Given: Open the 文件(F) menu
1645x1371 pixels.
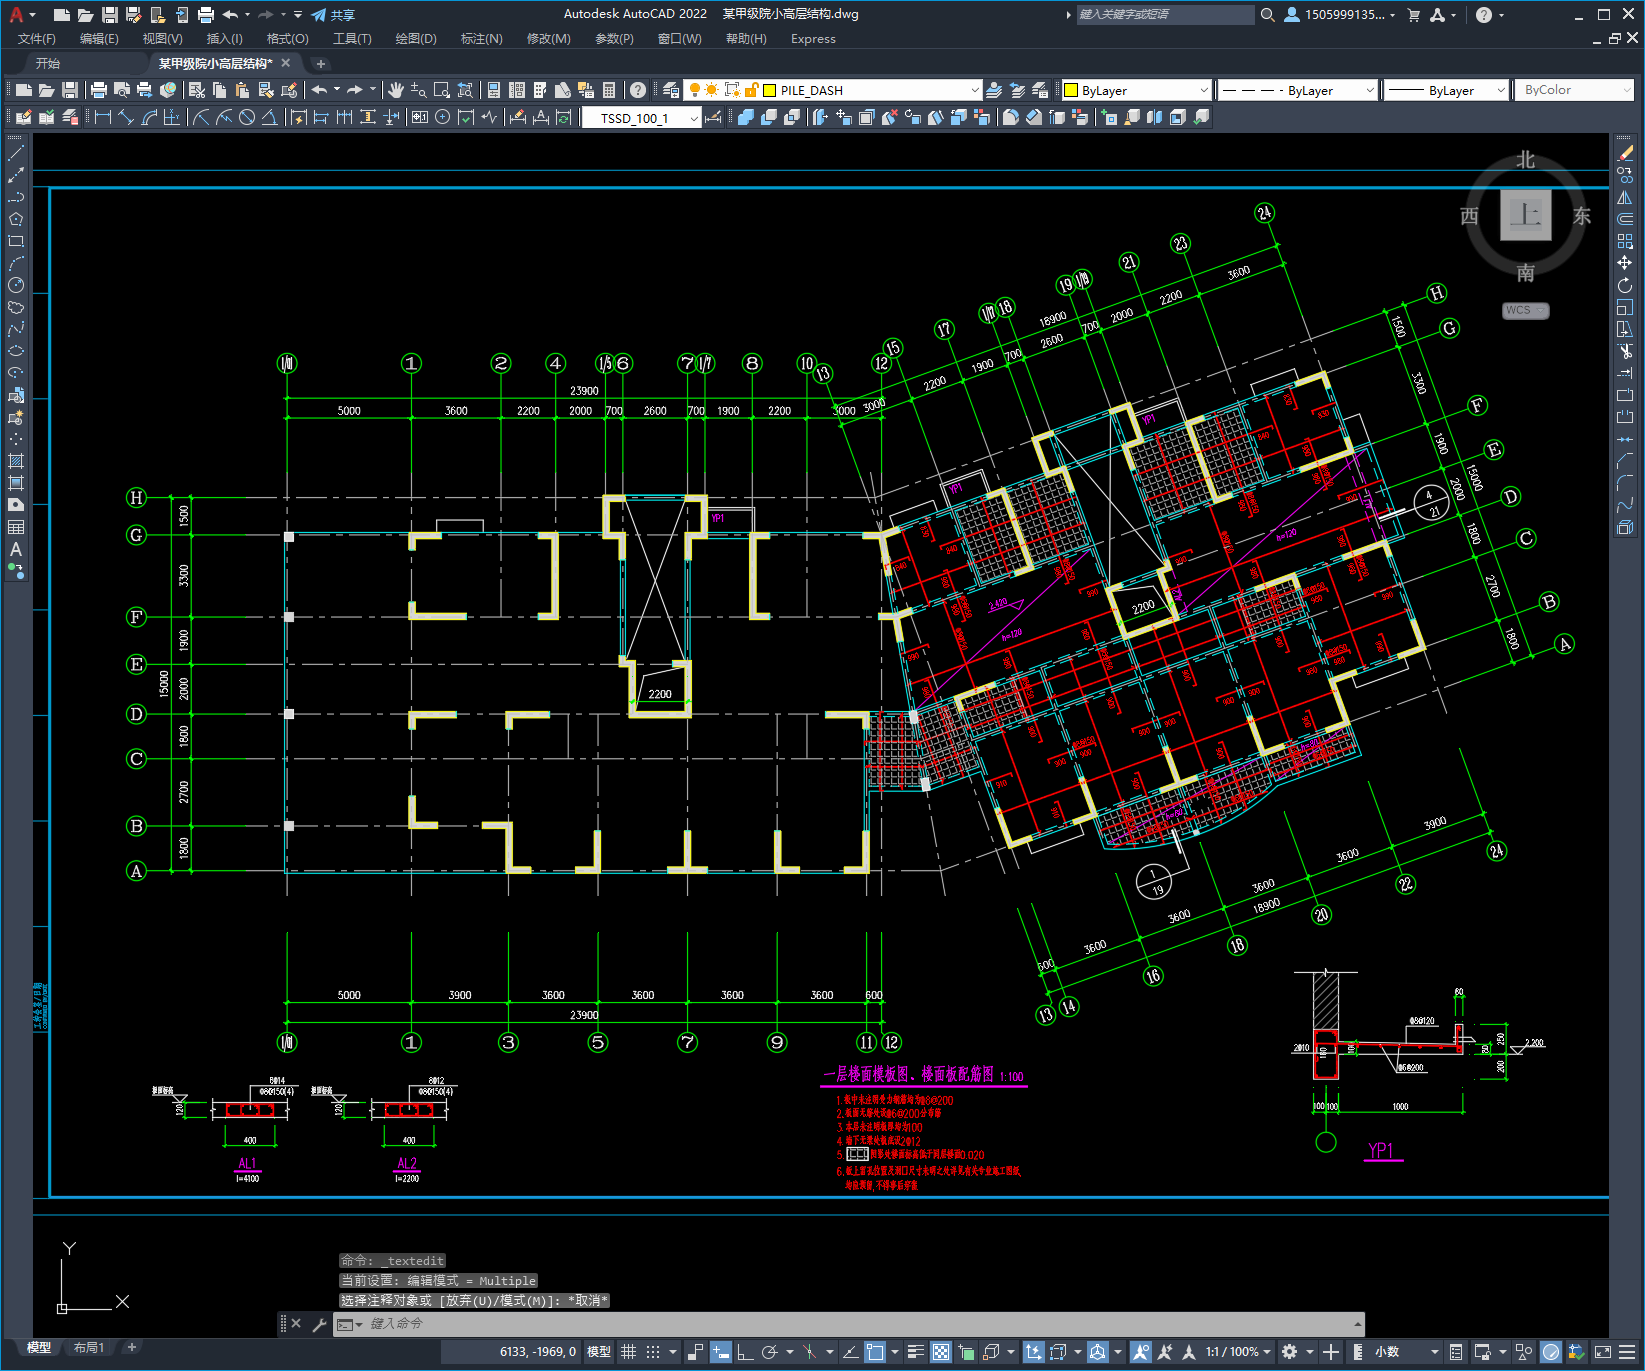Looking at the screenshot, I should tap(37, 39).
